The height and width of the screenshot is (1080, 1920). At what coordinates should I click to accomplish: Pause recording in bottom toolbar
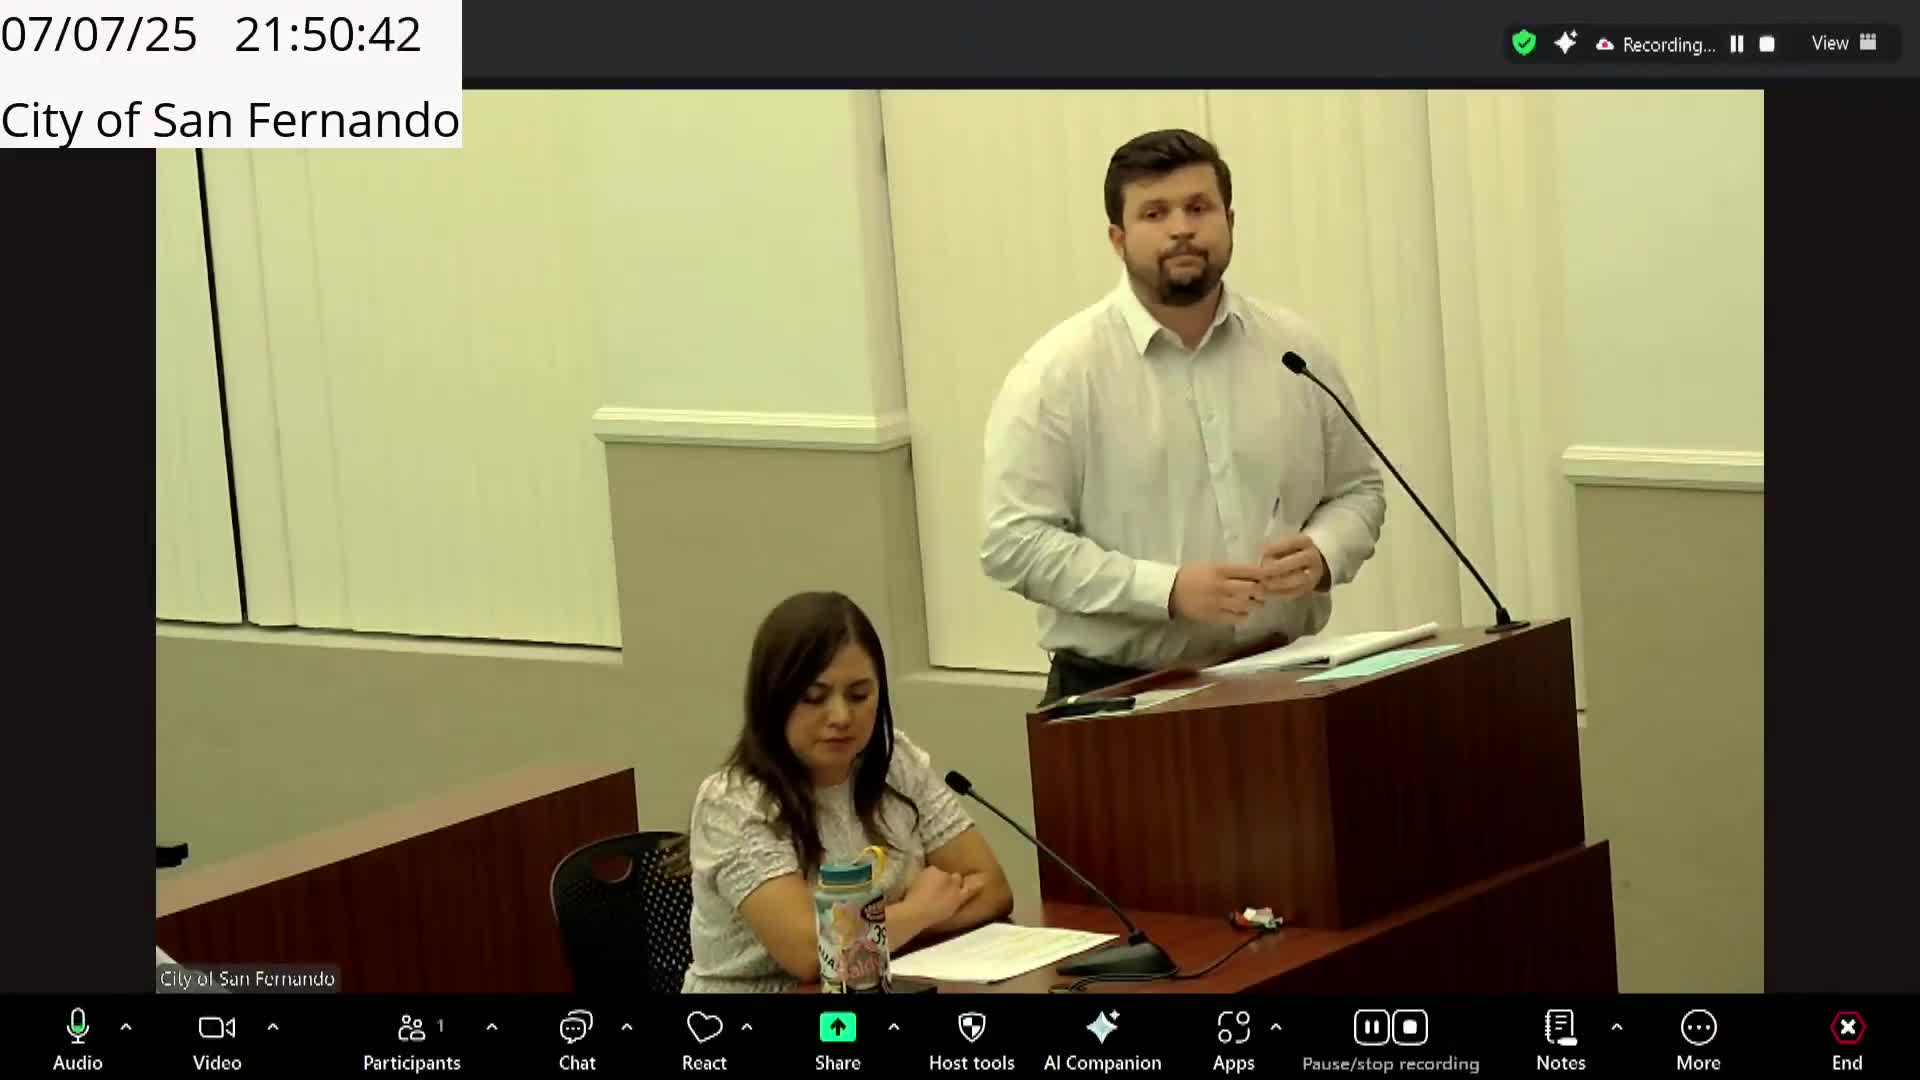pos(1371,1027)
